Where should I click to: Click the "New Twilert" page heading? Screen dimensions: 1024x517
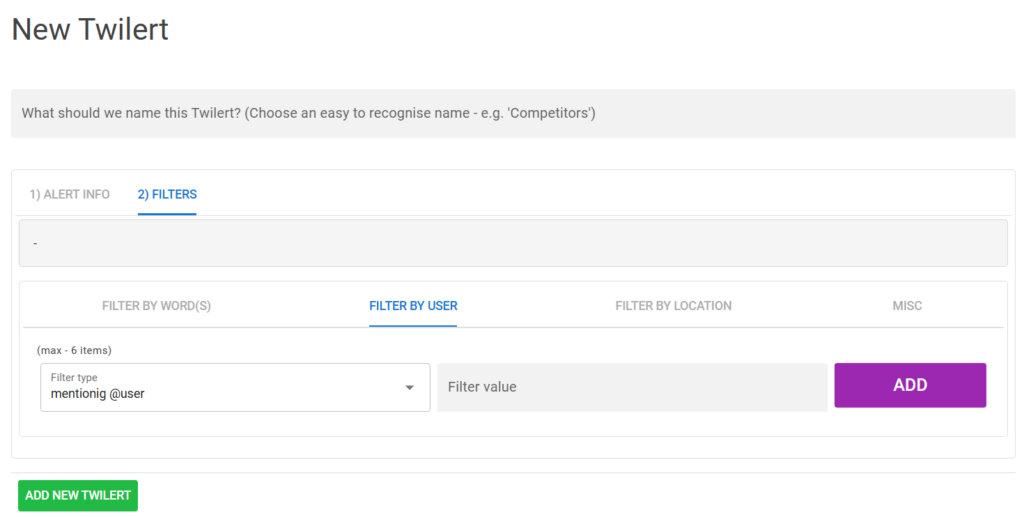coord(90,30)
